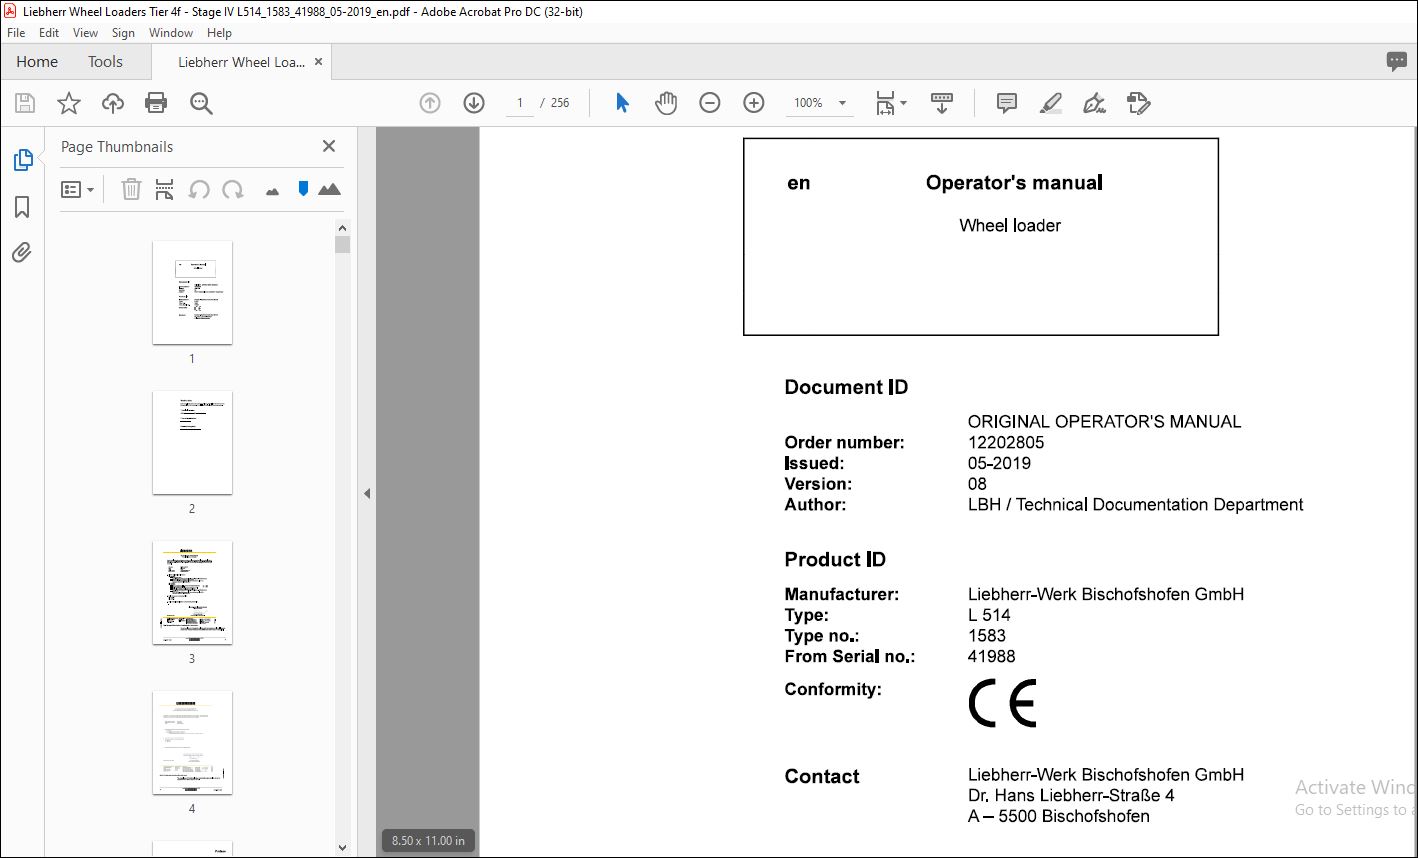Select page 2 thumbnail
Image resolution: width=1418 pixels, height=858 pixels.
pyautogui.click(x=192, y=442)
